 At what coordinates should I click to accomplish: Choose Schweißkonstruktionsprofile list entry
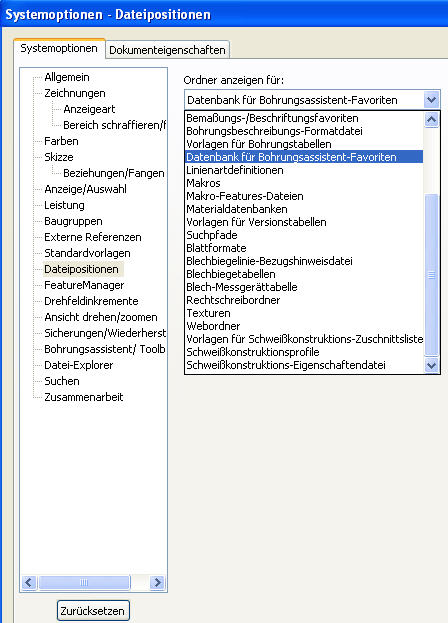coord(253,352)
